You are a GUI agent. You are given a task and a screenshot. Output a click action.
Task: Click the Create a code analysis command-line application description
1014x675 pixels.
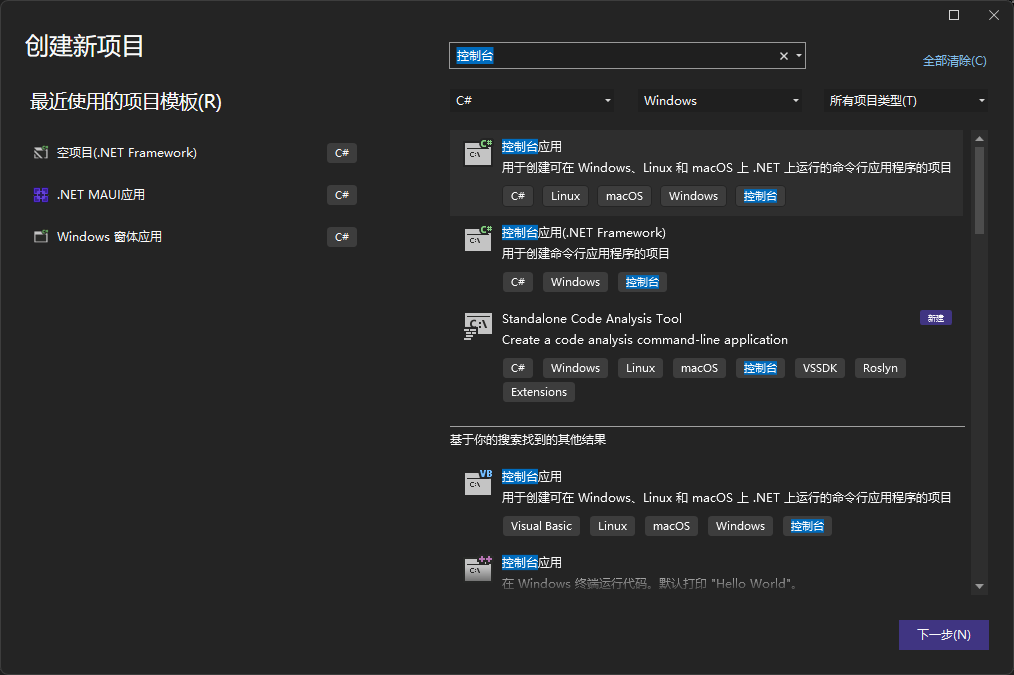645,339
